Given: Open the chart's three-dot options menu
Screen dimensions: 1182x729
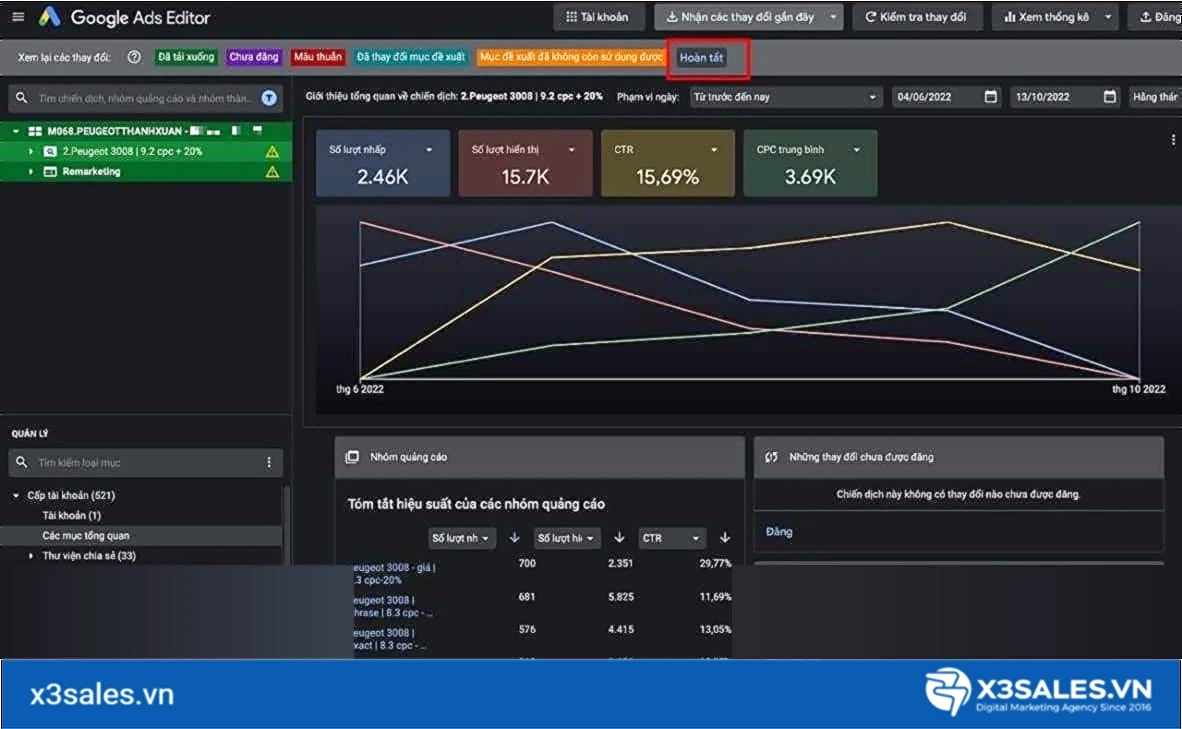Looking at the screenshot, I should tap(1172, 139).
